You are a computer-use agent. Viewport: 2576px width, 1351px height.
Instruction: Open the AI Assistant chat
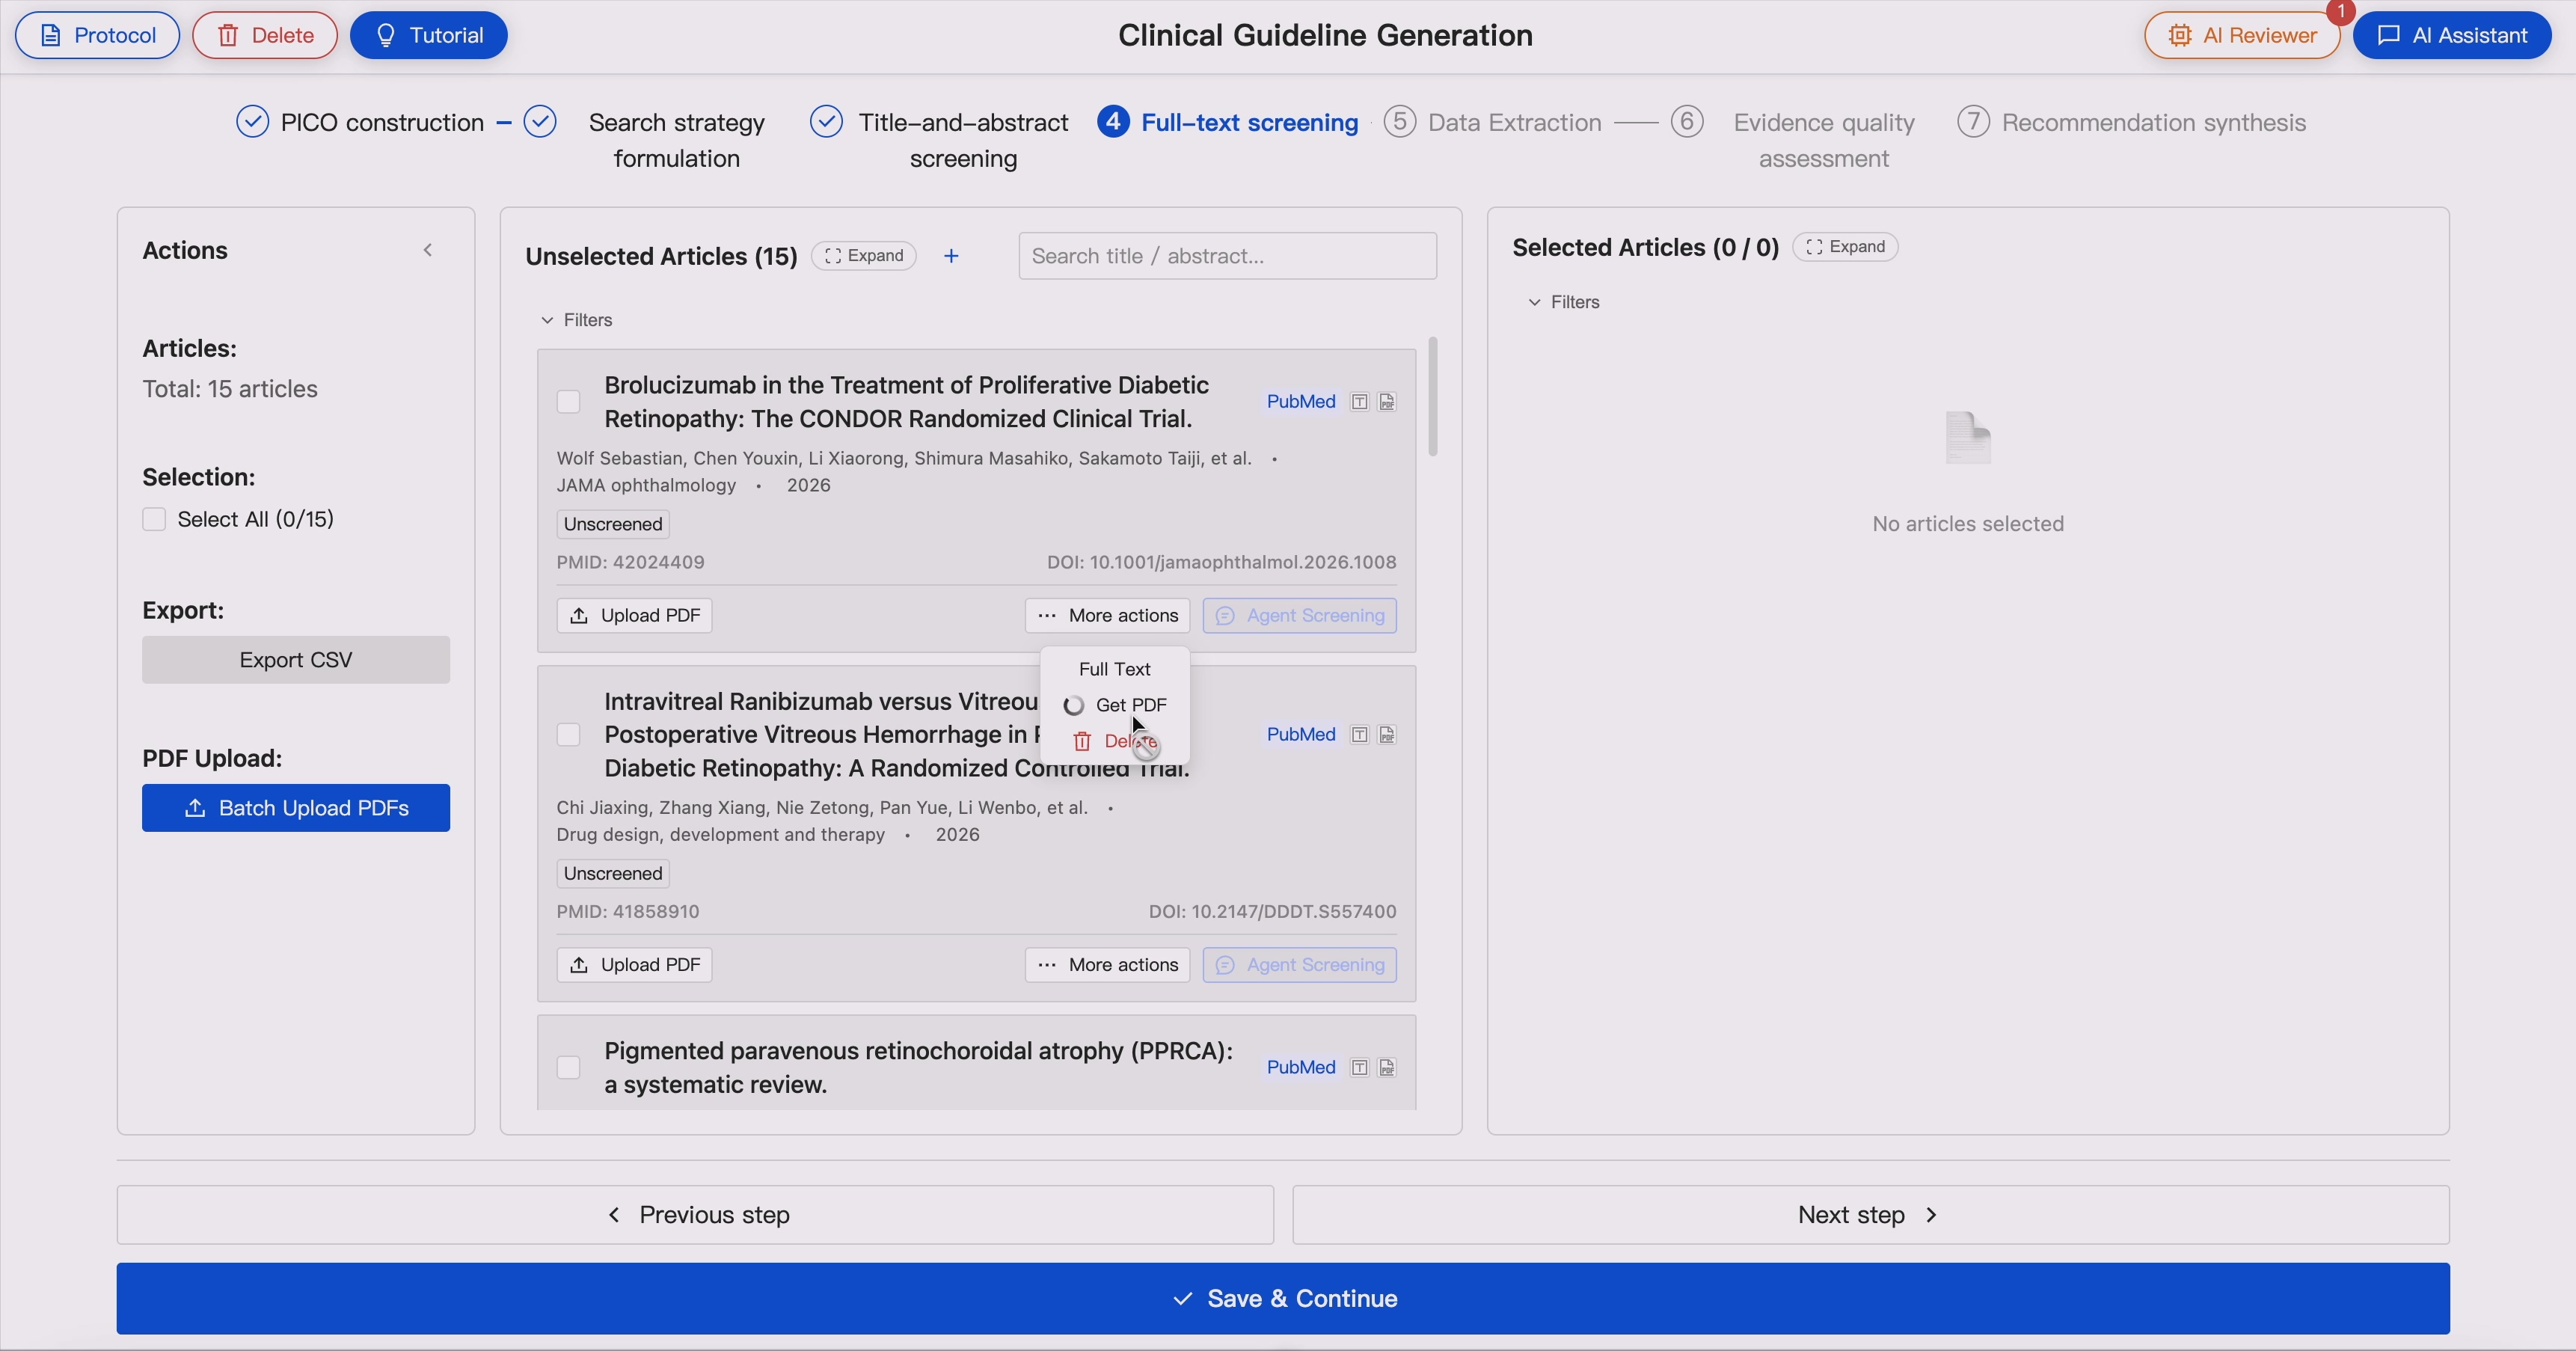click(2452, 35)
